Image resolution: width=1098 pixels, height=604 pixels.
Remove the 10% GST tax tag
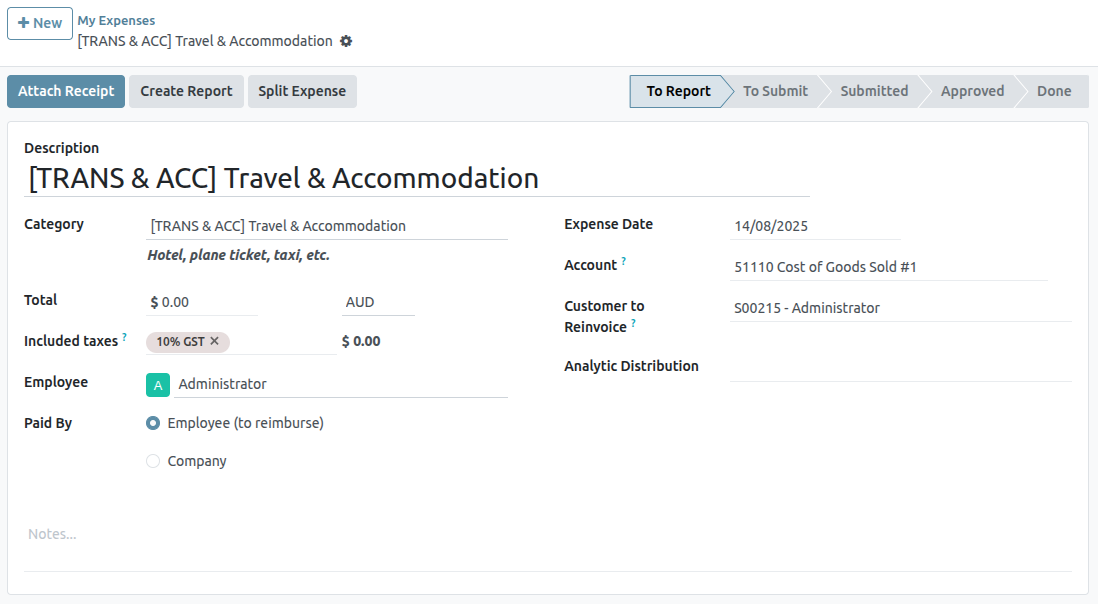[x=214, y=341]
